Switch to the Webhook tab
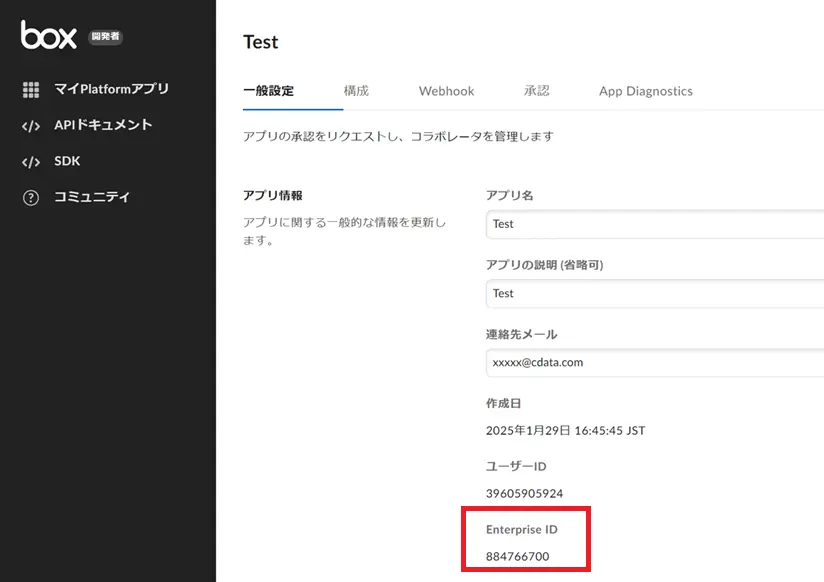This screenshot has height=582, width=824. click(447, 91)
